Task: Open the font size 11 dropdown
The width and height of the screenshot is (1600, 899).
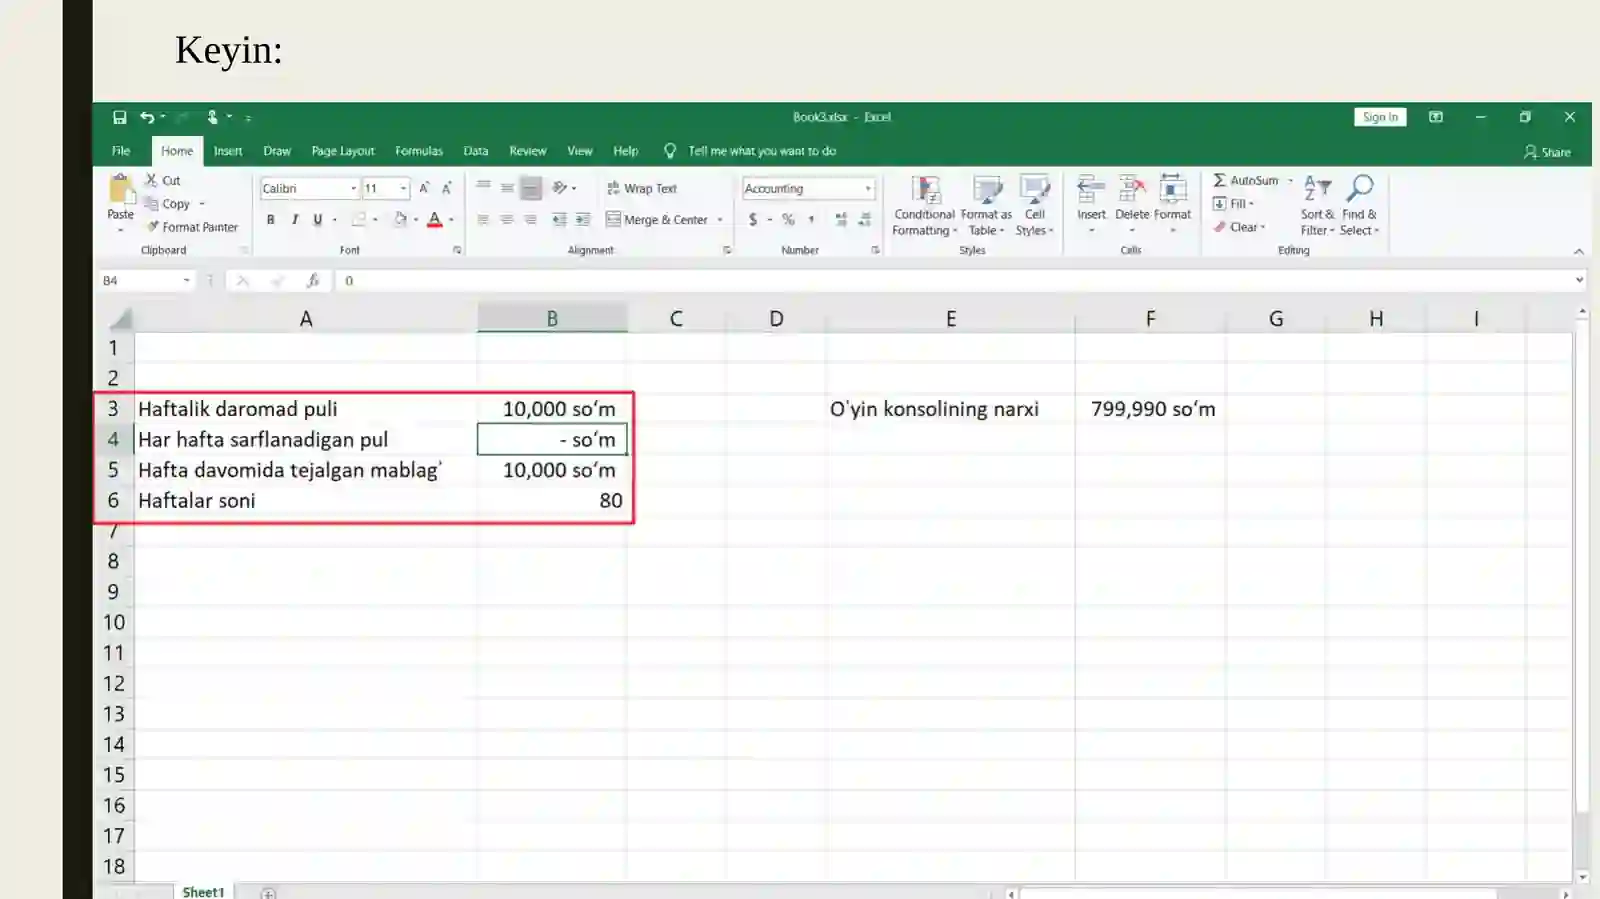Action: pyautogui.click(x=404, y=188)
